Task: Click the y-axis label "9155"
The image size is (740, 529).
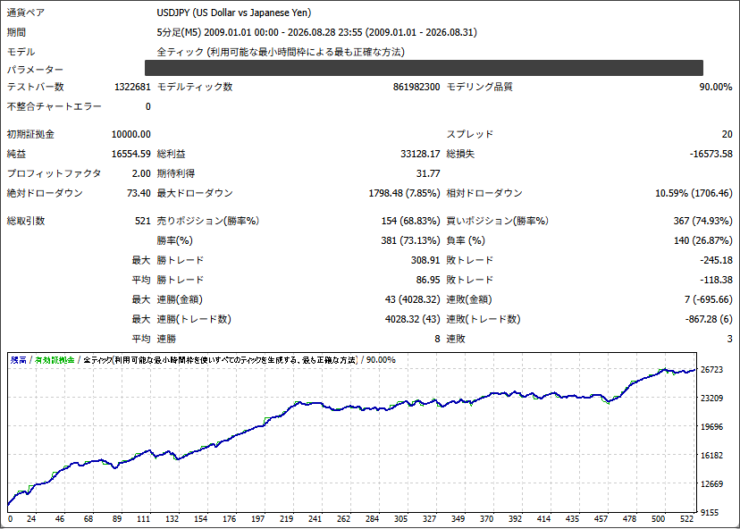Action: click(709, 512)
